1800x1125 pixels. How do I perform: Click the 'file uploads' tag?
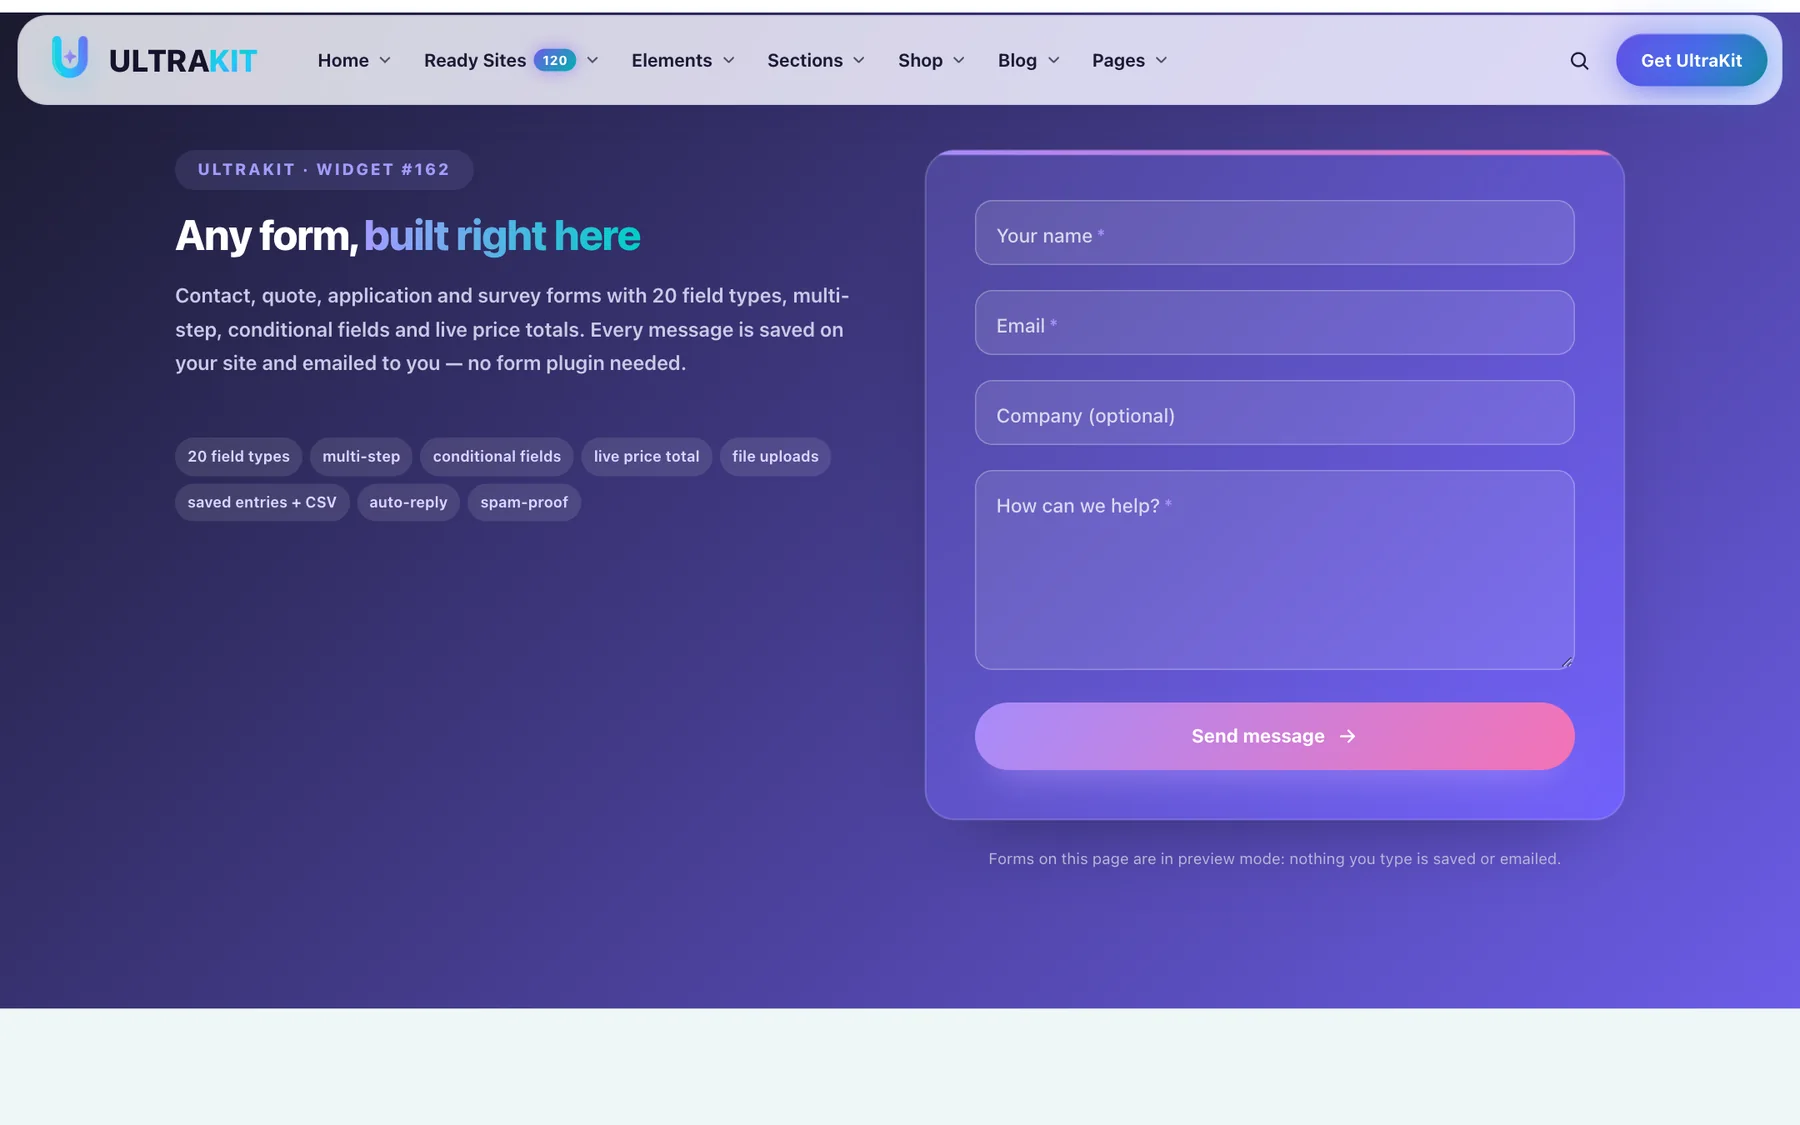[775, 457]
